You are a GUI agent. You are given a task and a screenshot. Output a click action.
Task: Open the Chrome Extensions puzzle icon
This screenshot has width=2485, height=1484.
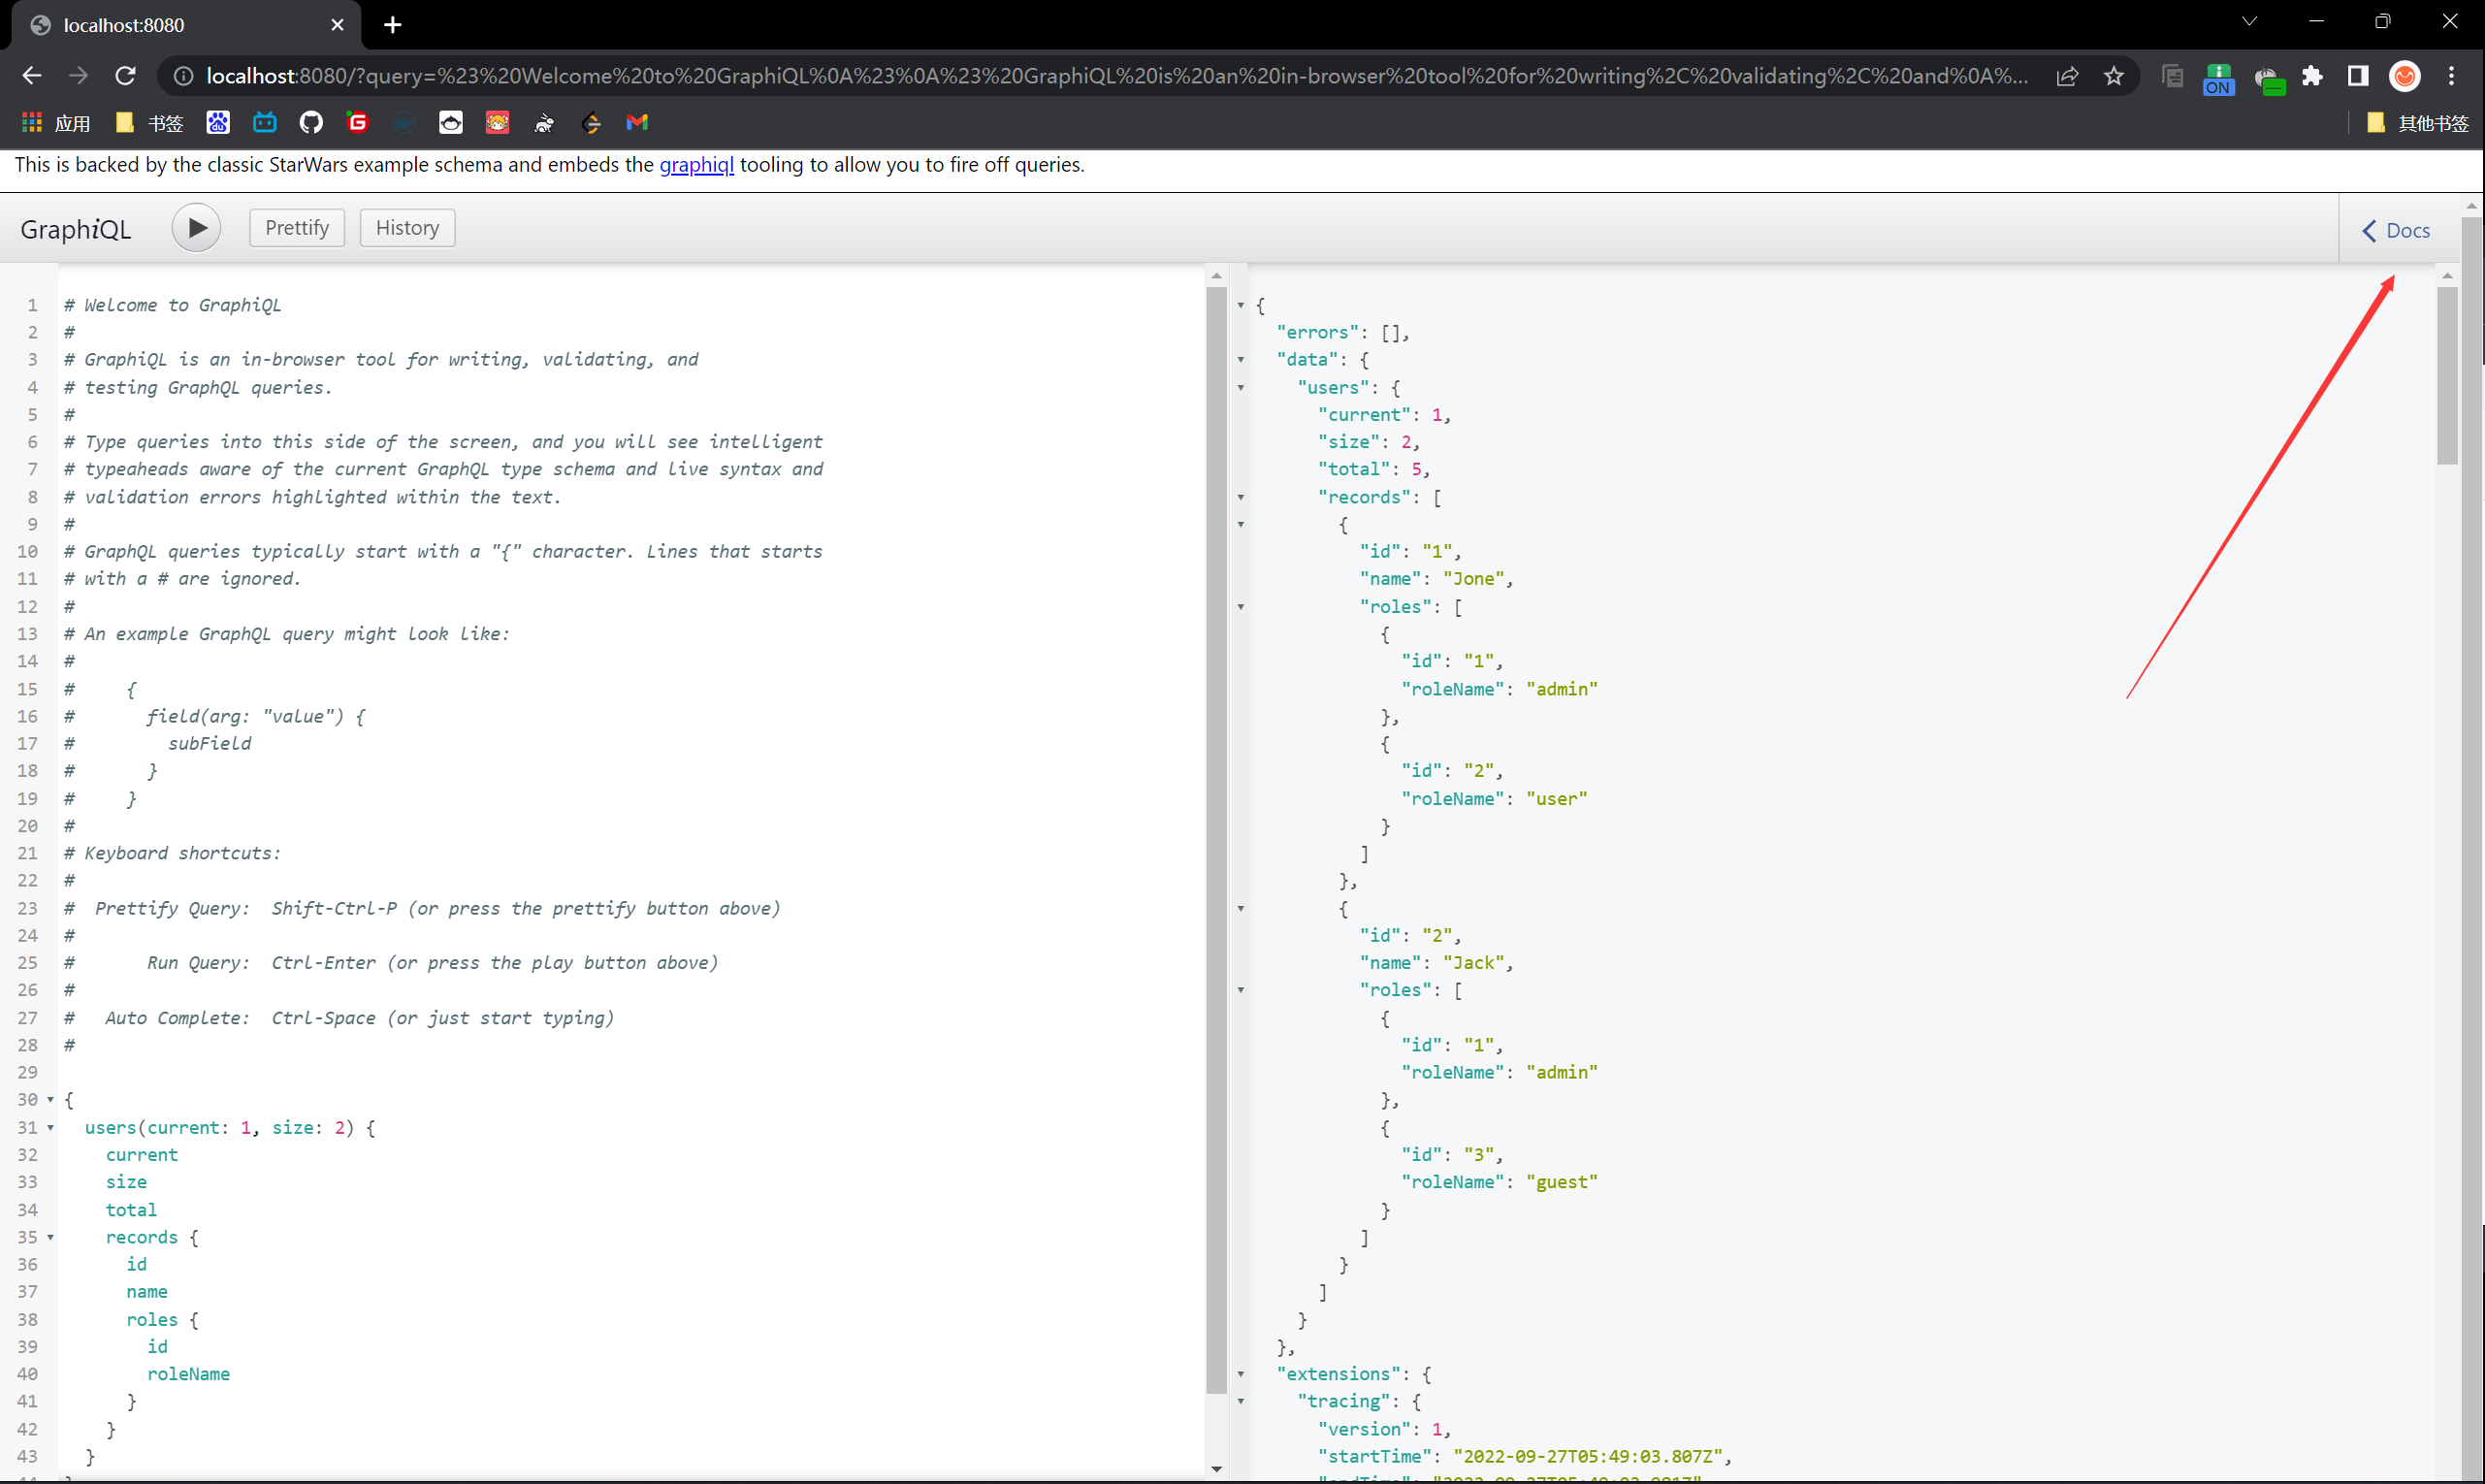coord(2312,76)
